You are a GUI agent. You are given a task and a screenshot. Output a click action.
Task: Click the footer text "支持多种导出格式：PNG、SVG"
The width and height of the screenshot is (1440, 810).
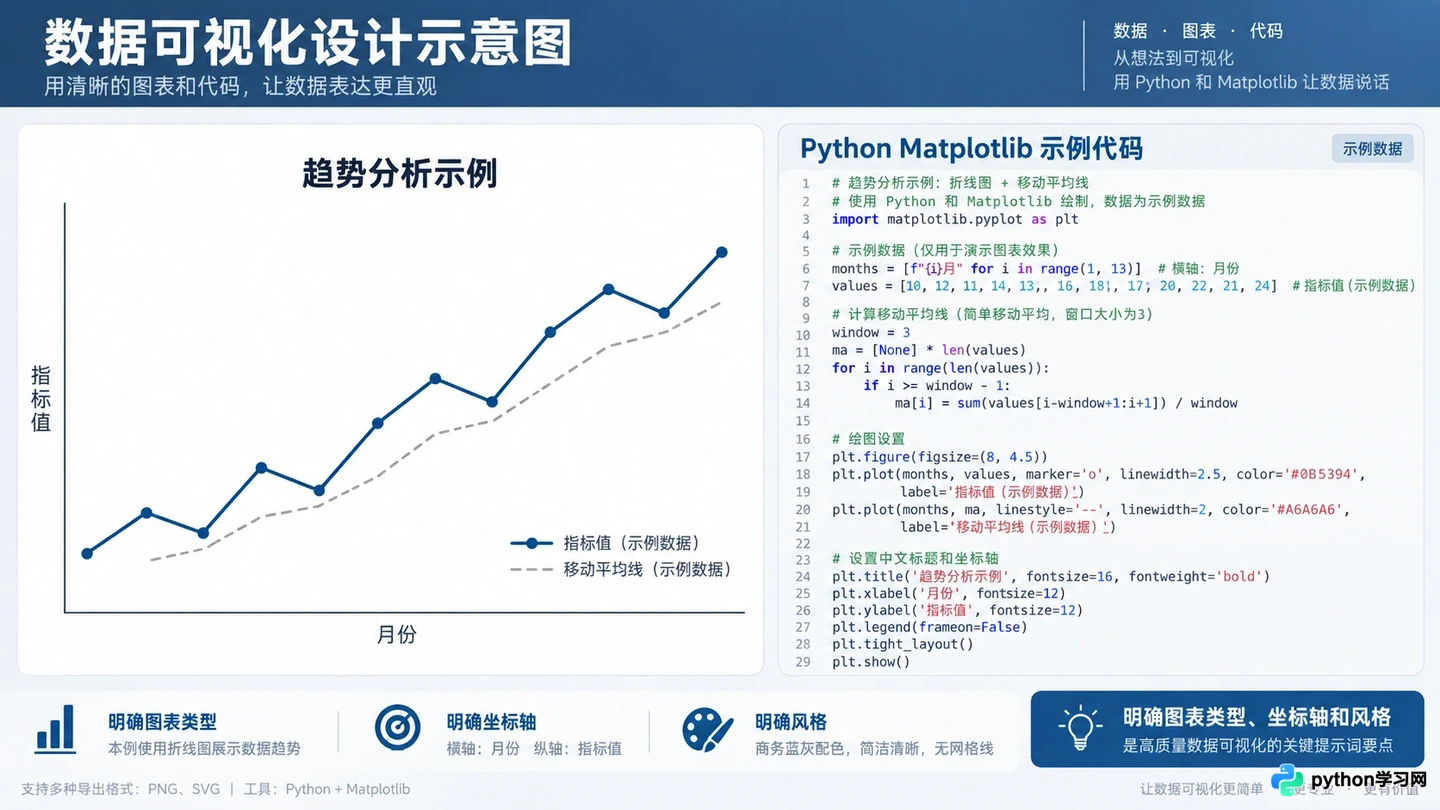click(x=120, y=789)
